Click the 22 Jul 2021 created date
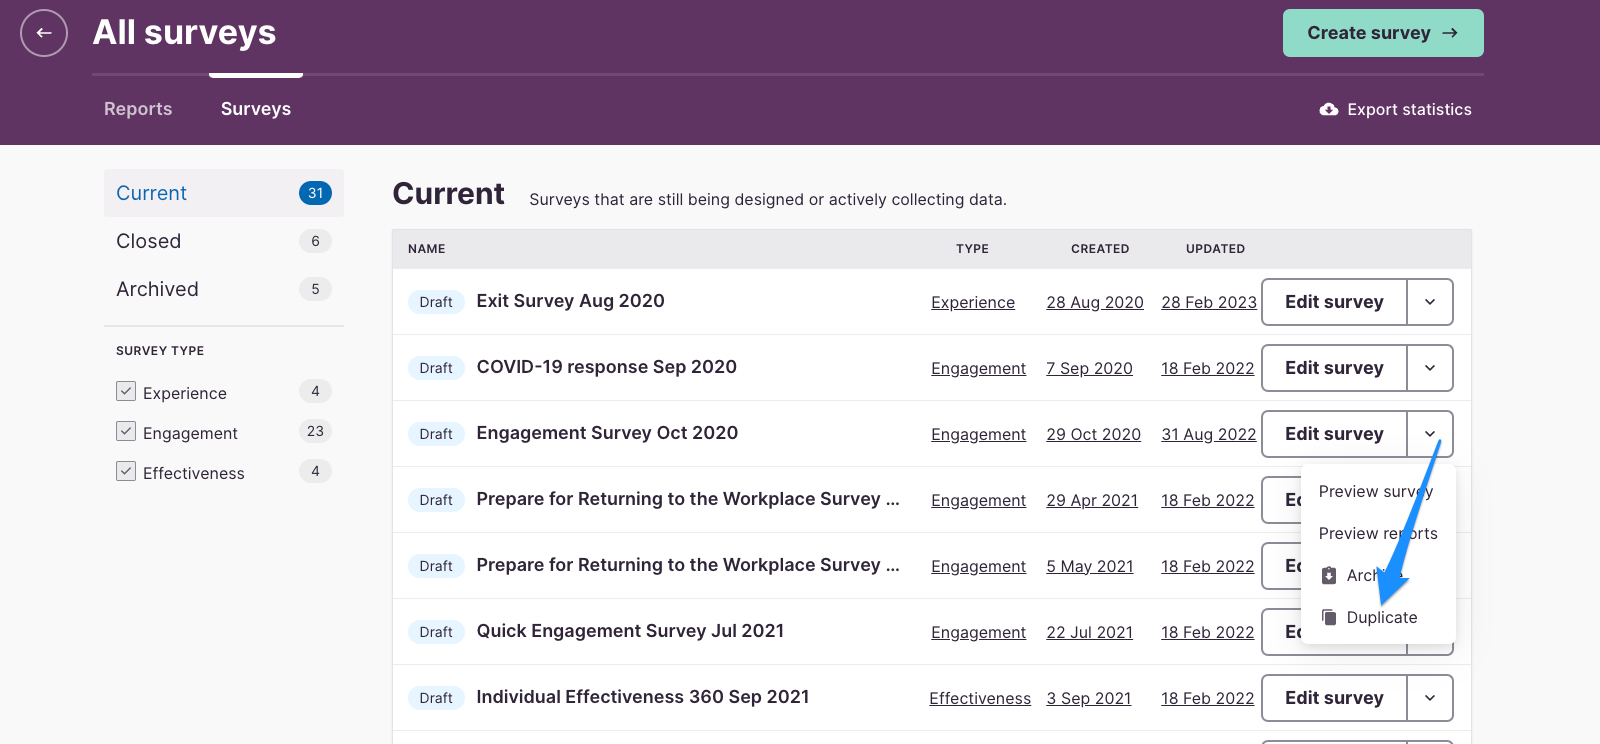This screenshot has height=744, width=1600. 1089,632
